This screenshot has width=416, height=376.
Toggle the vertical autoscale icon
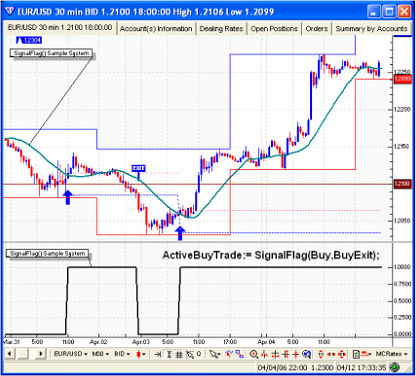169,354
